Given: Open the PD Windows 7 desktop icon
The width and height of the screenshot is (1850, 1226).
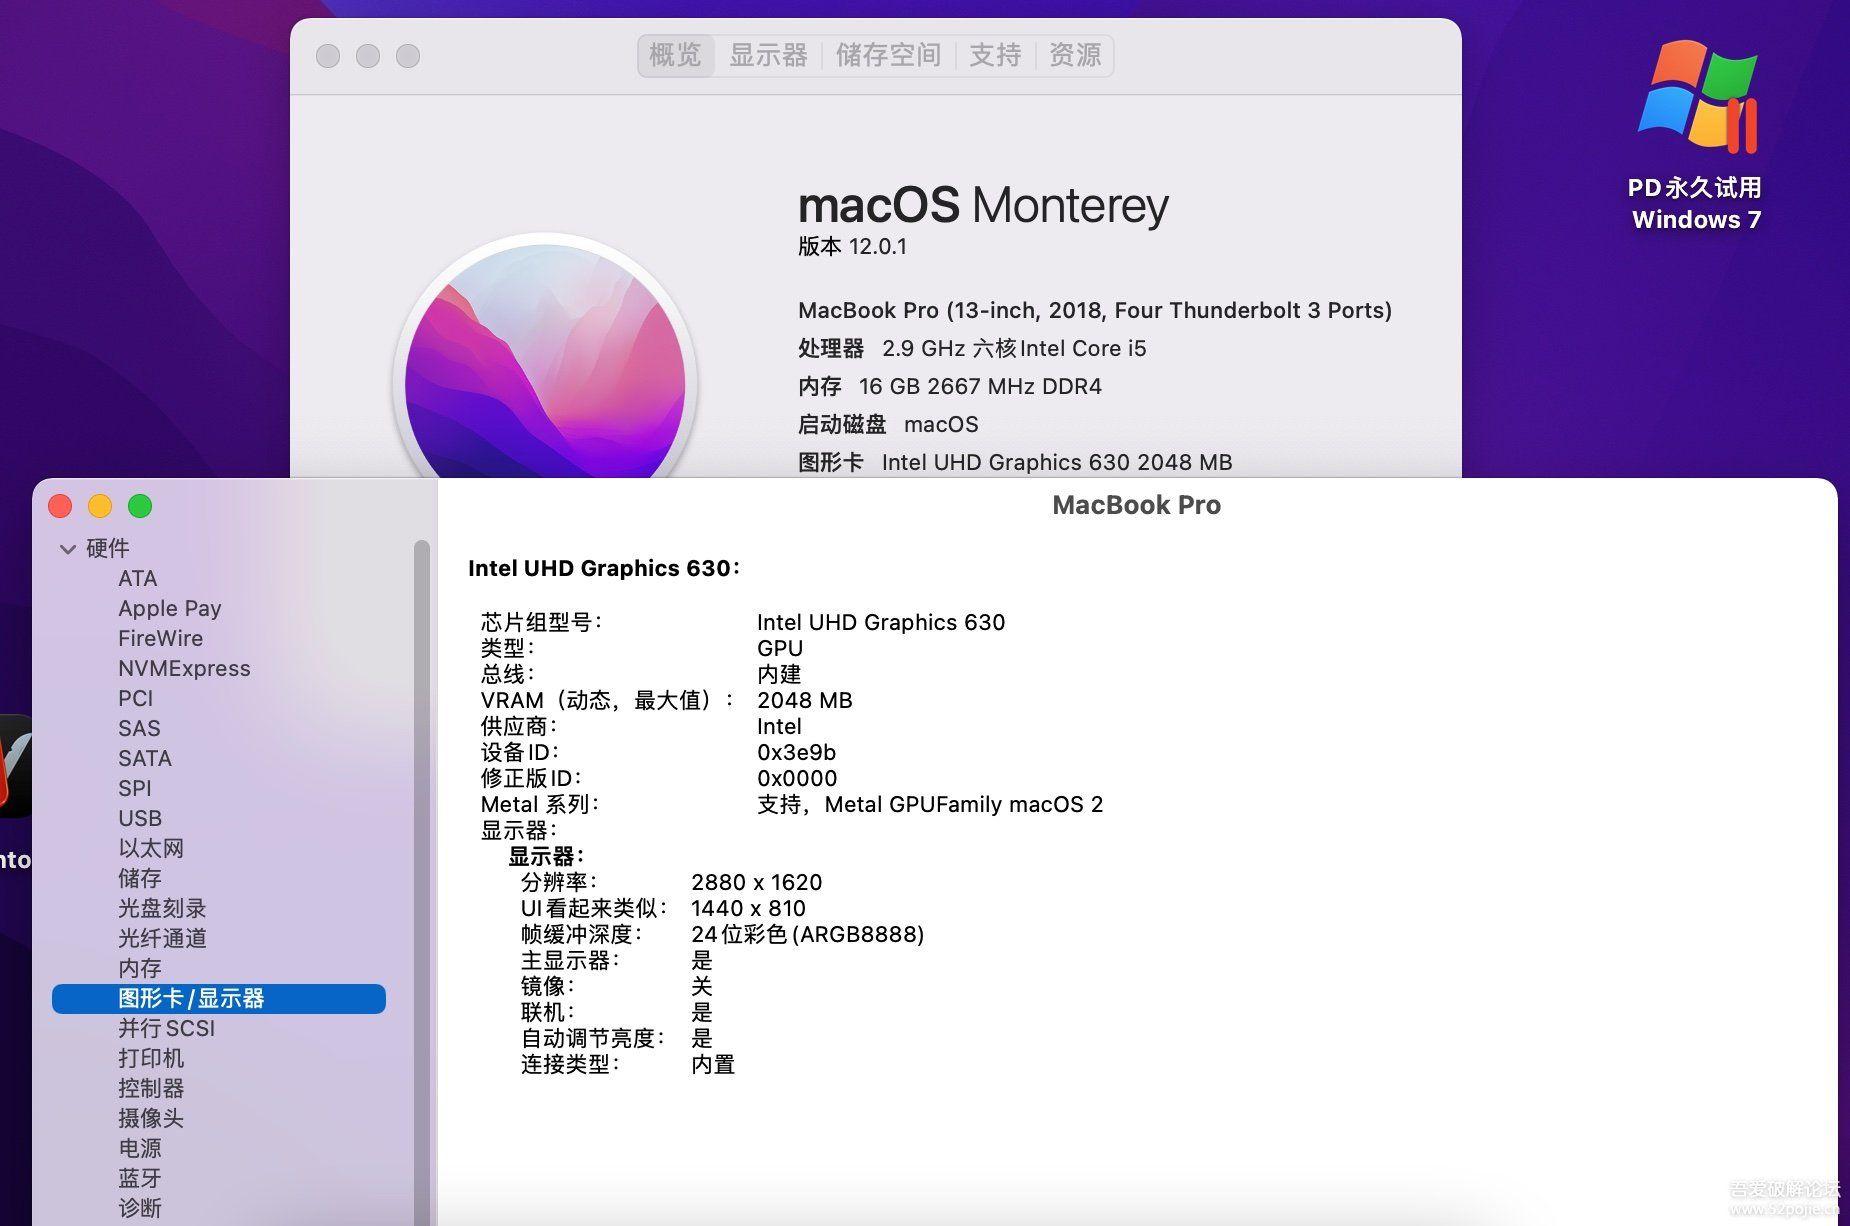Looking at the screenshot, I should (x=1696, y=100).
